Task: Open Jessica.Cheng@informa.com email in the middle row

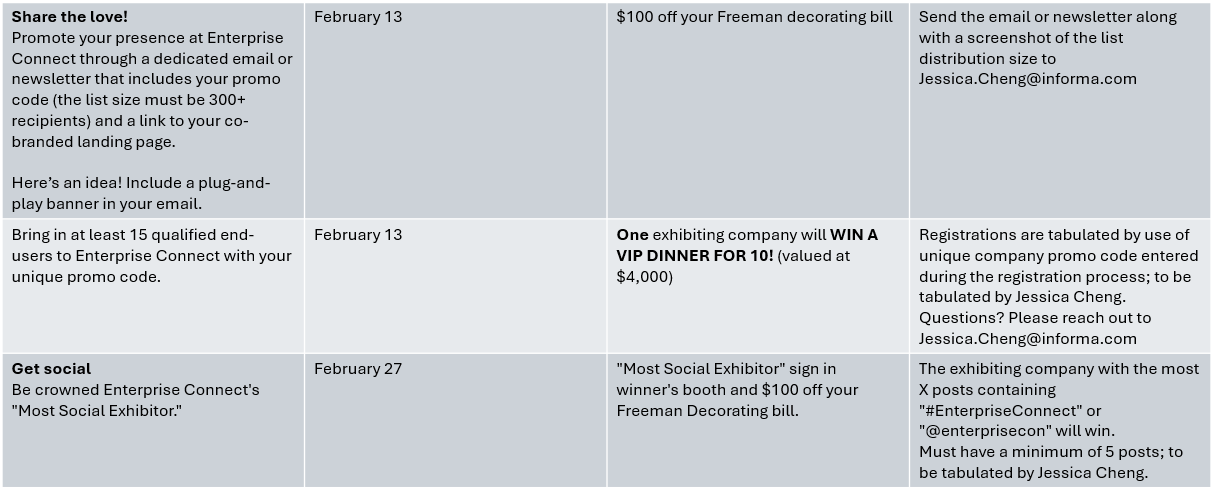Action: click(1027, 338)
